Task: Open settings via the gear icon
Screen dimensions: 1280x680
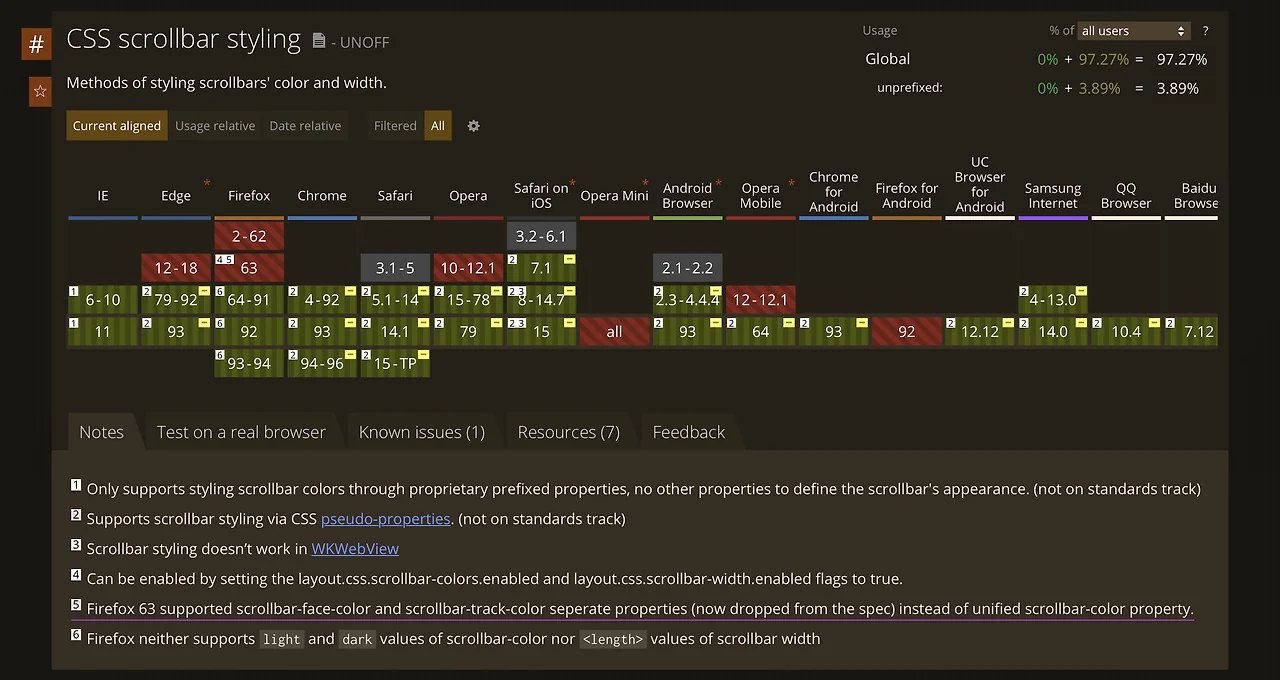Action: coord(474,126)
